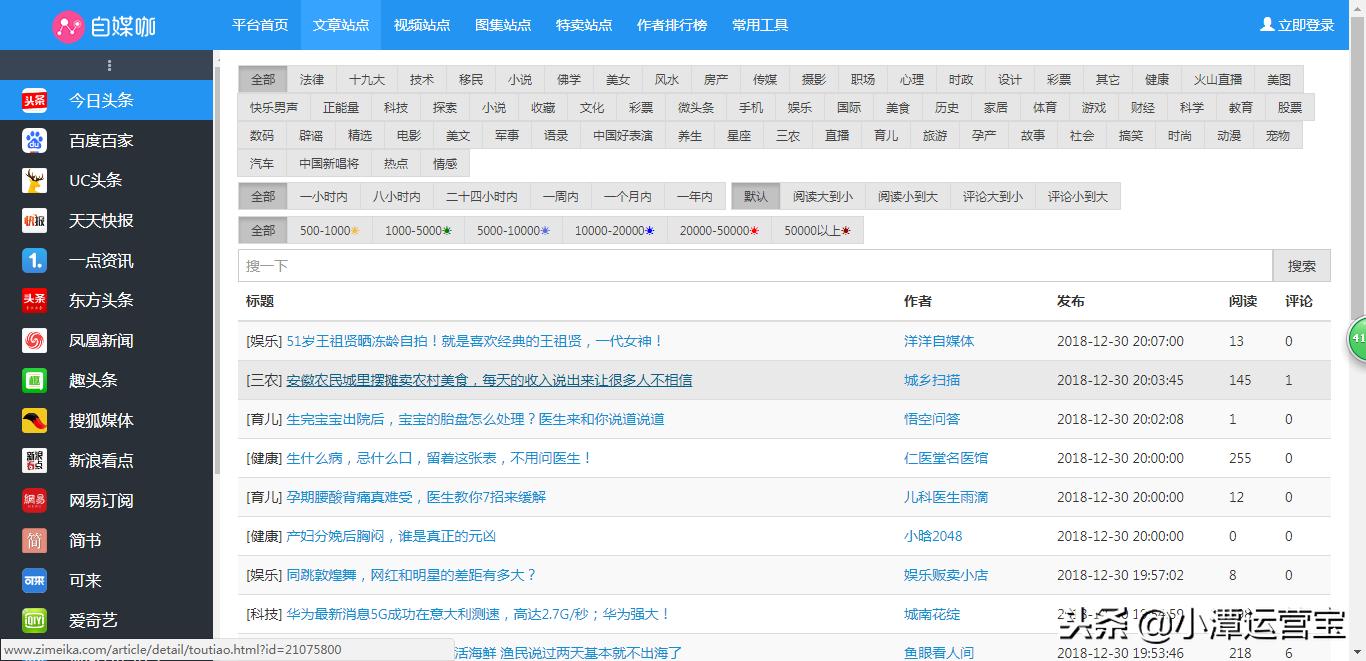Open the 常用工具 menu
1366x661 pixels.
pyautogui.click(x=760, y=25)
